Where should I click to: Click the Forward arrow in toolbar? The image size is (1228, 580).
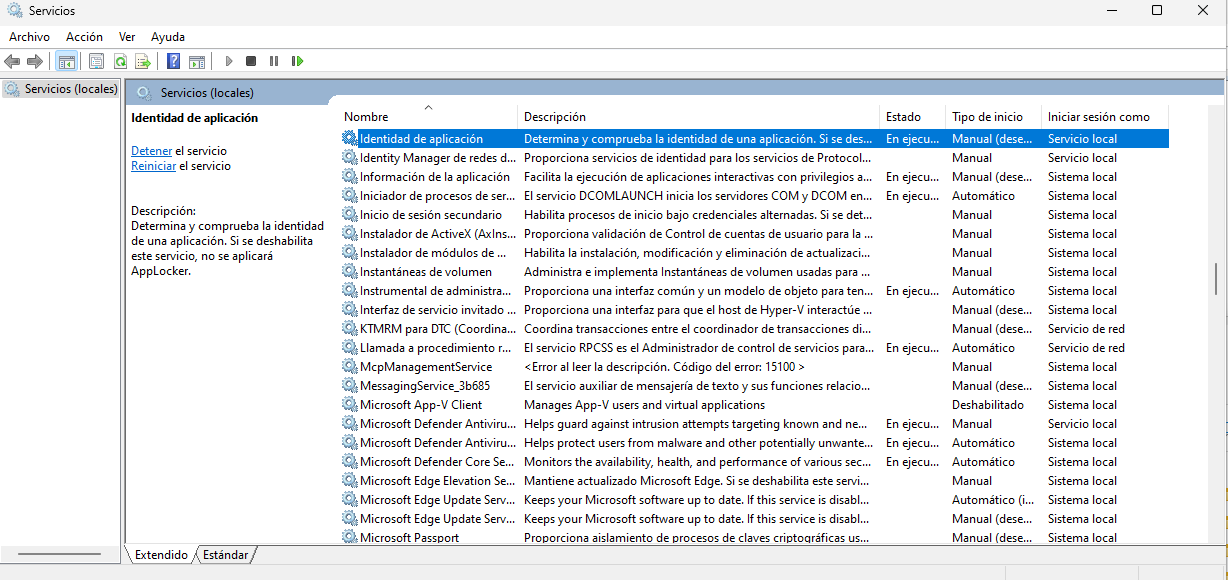point(35,62)
